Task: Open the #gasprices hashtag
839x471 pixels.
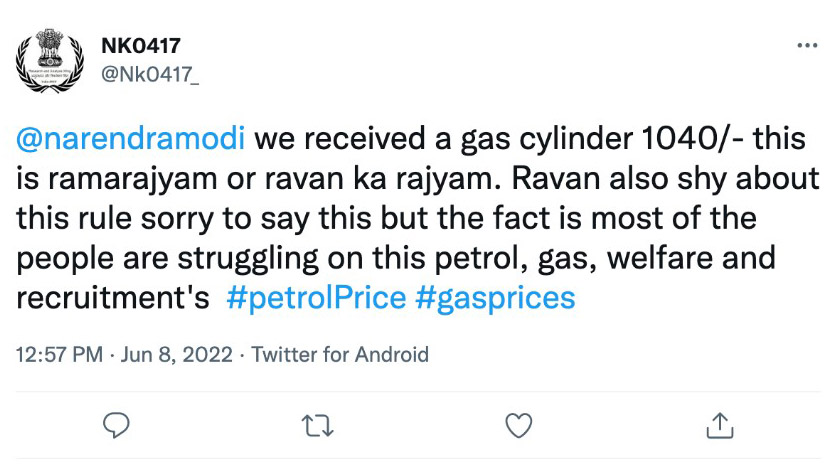Action: tap(494, 298)
